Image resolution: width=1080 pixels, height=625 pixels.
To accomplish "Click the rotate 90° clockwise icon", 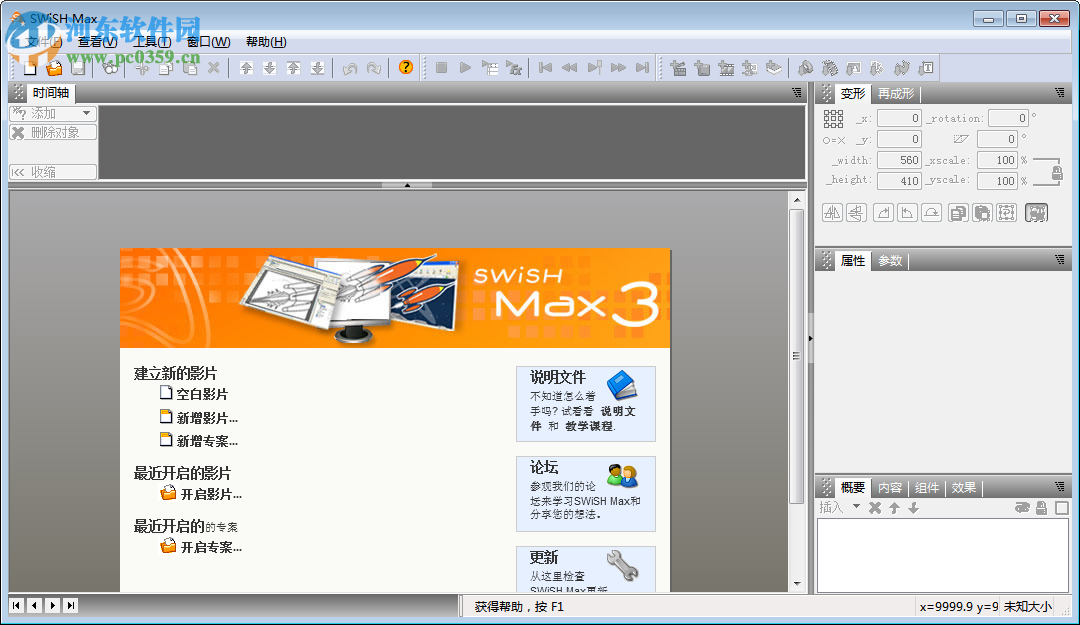I will [881, 212].
